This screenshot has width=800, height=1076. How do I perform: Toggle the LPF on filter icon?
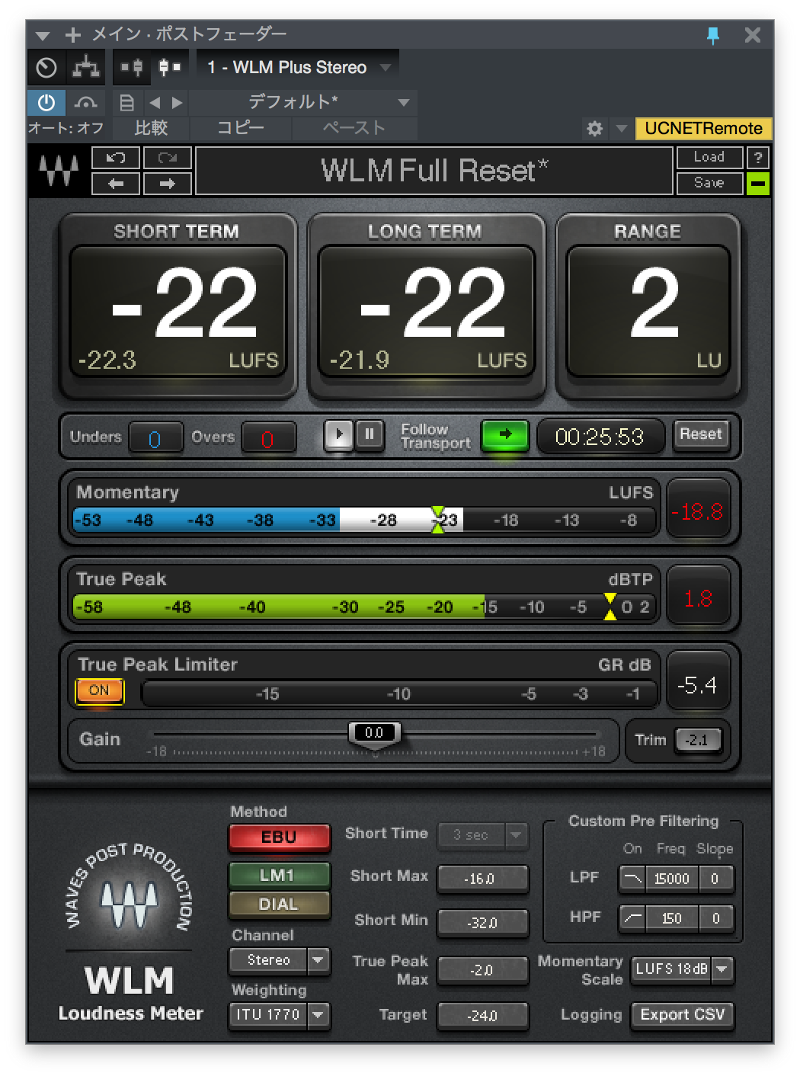click(x=633, y=878)
